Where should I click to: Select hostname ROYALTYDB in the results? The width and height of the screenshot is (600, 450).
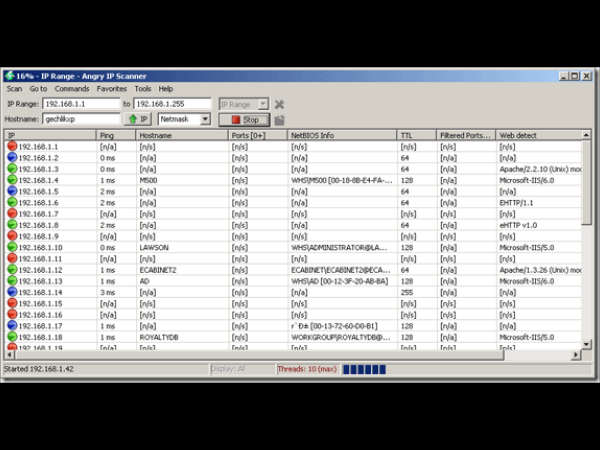(159, 338)
